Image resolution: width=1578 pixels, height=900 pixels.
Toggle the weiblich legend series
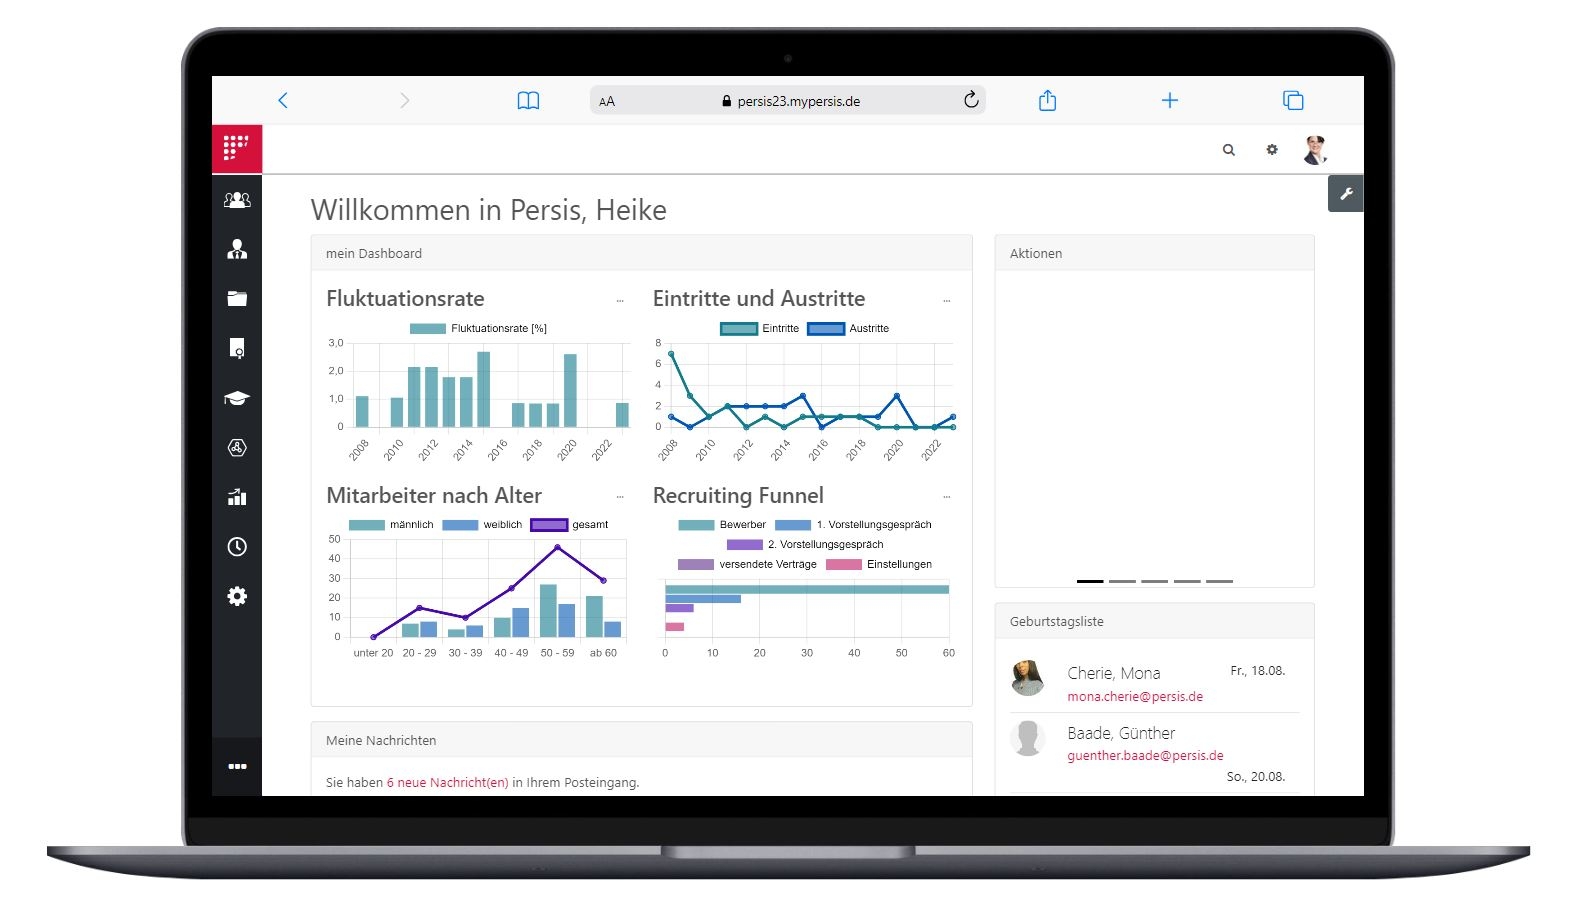click(x=482, y=524)
